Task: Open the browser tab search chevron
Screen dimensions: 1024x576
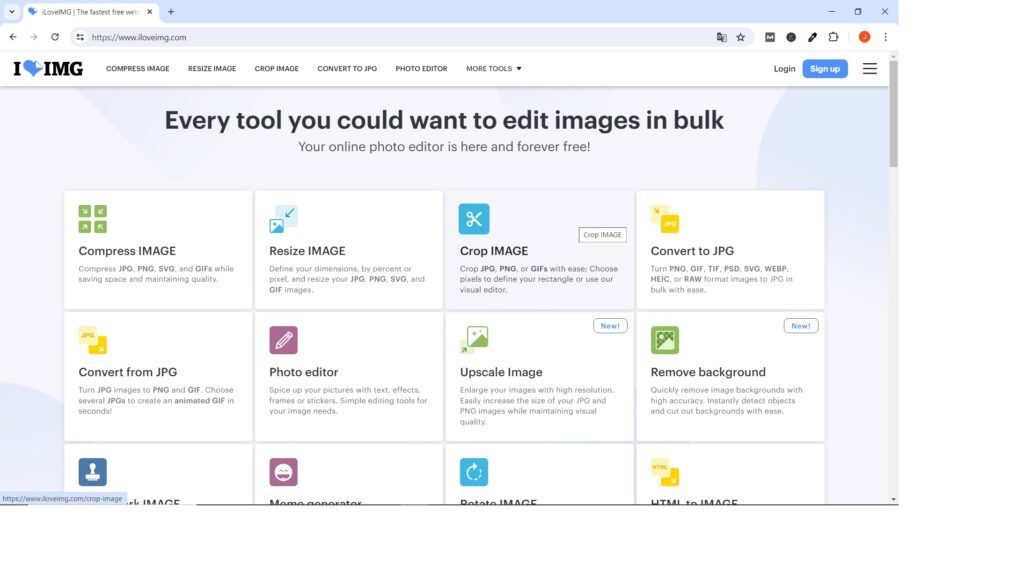Action: click(12, 12)
